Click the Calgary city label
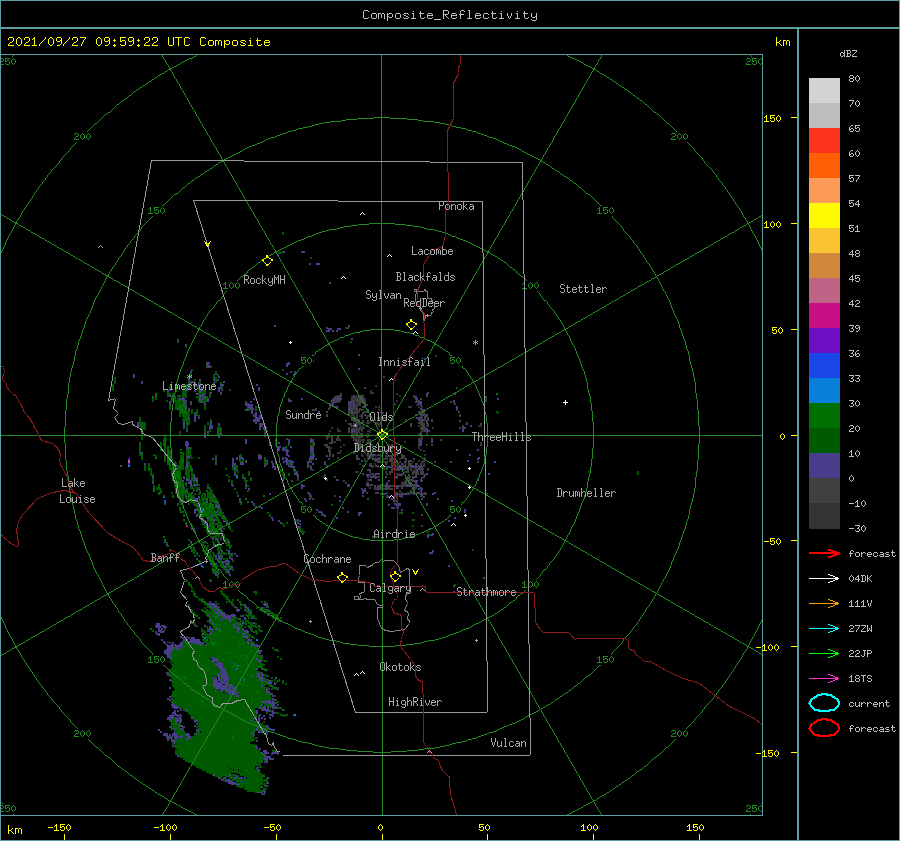 tap(390, 588)
